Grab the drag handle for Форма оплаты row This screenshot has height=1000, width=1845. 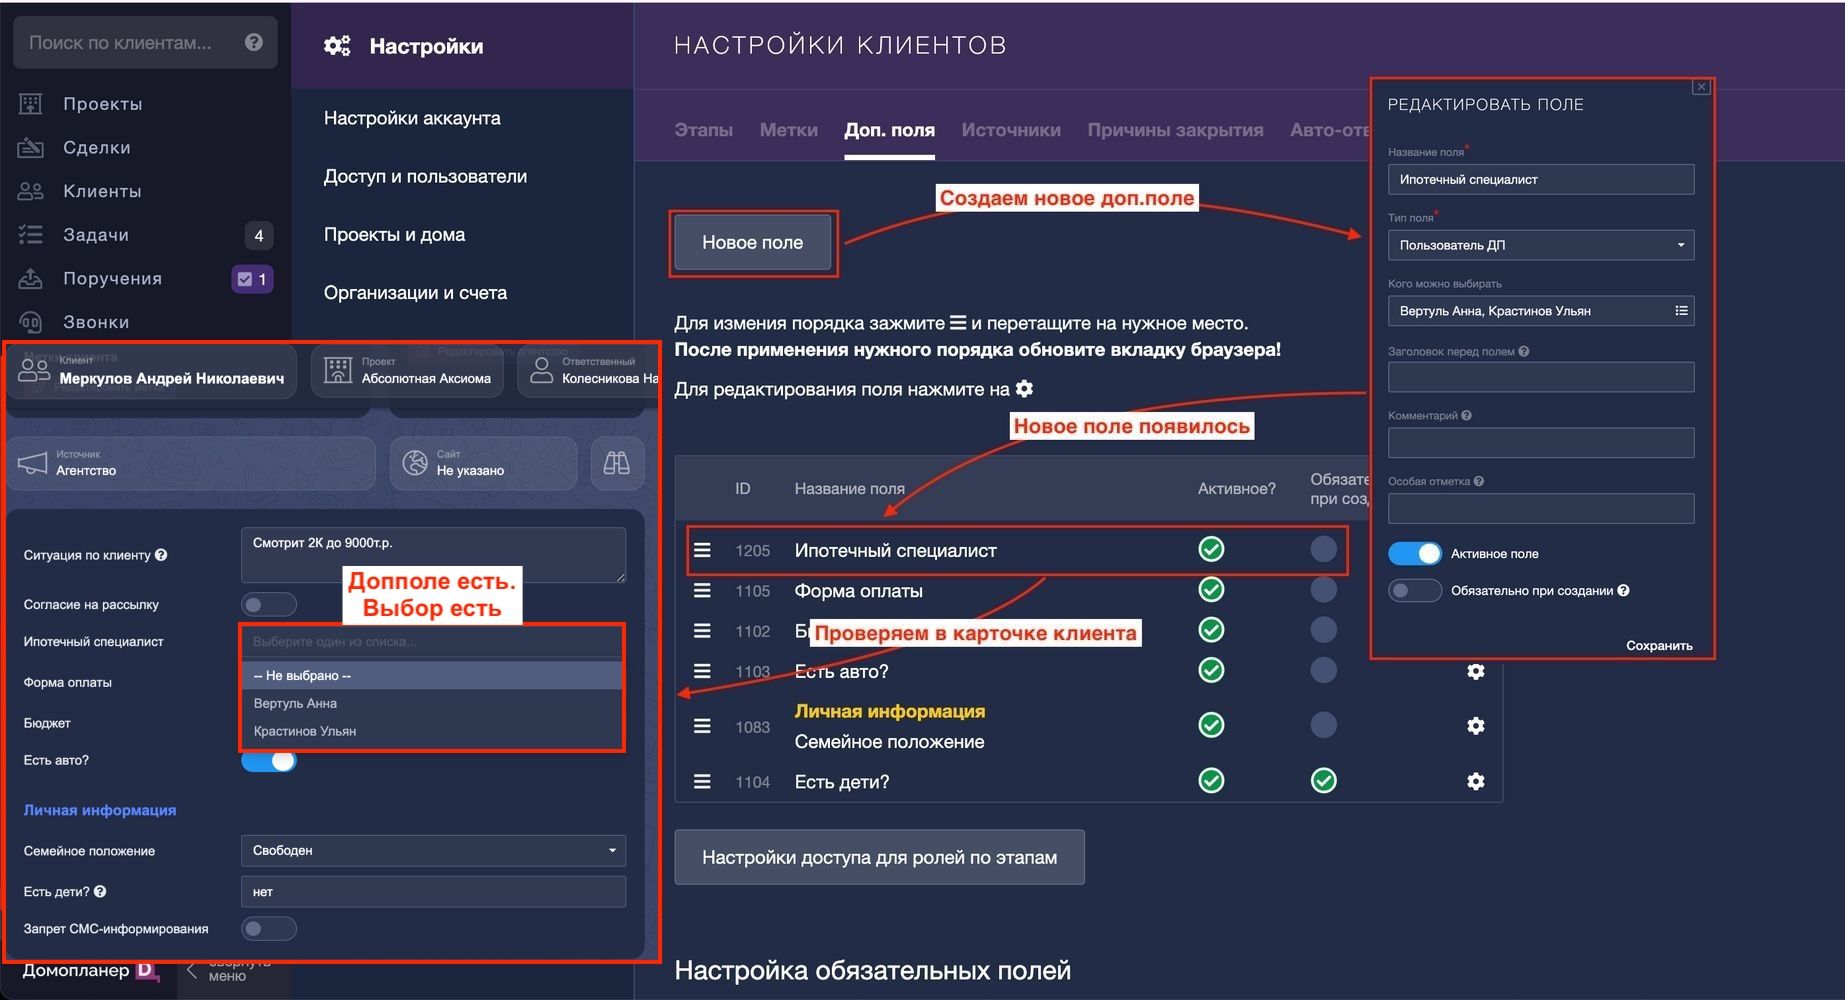[x=703, y=591]
